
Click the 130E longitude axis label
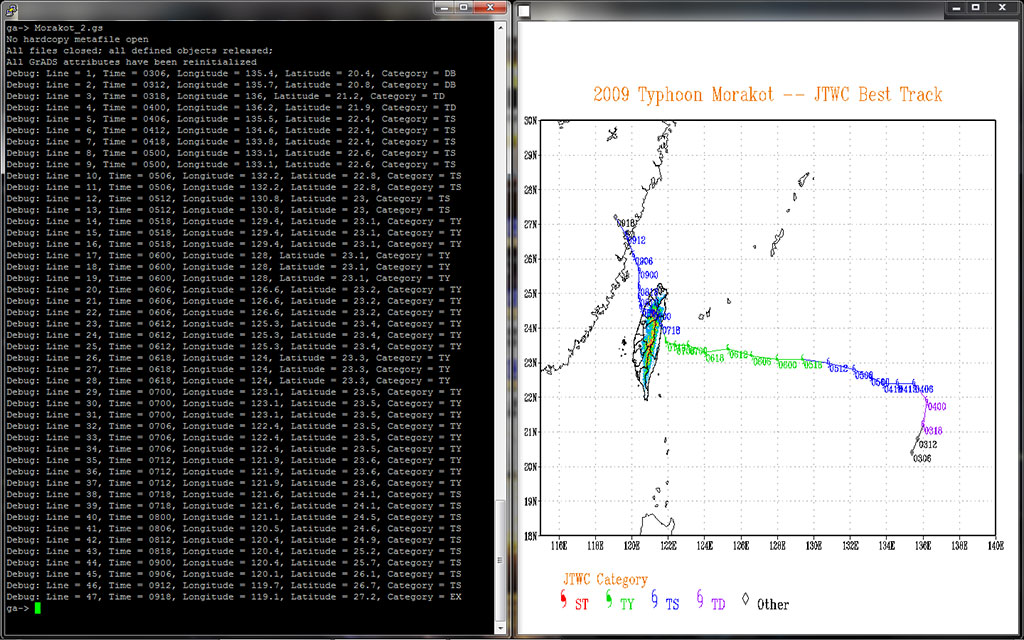tap(814, 545)
